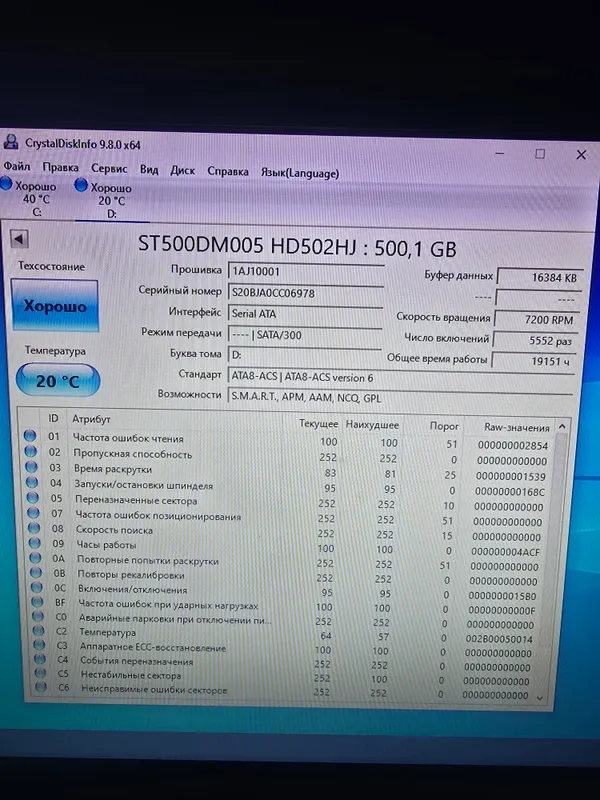Open the Сервис menu
600x800 pixels.
(109, 168)
